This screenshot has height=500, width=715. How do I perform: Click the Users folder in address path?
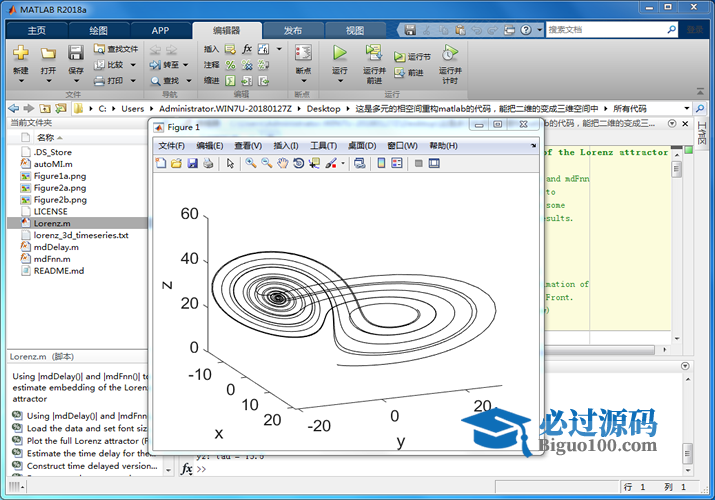tap(132, 108)
